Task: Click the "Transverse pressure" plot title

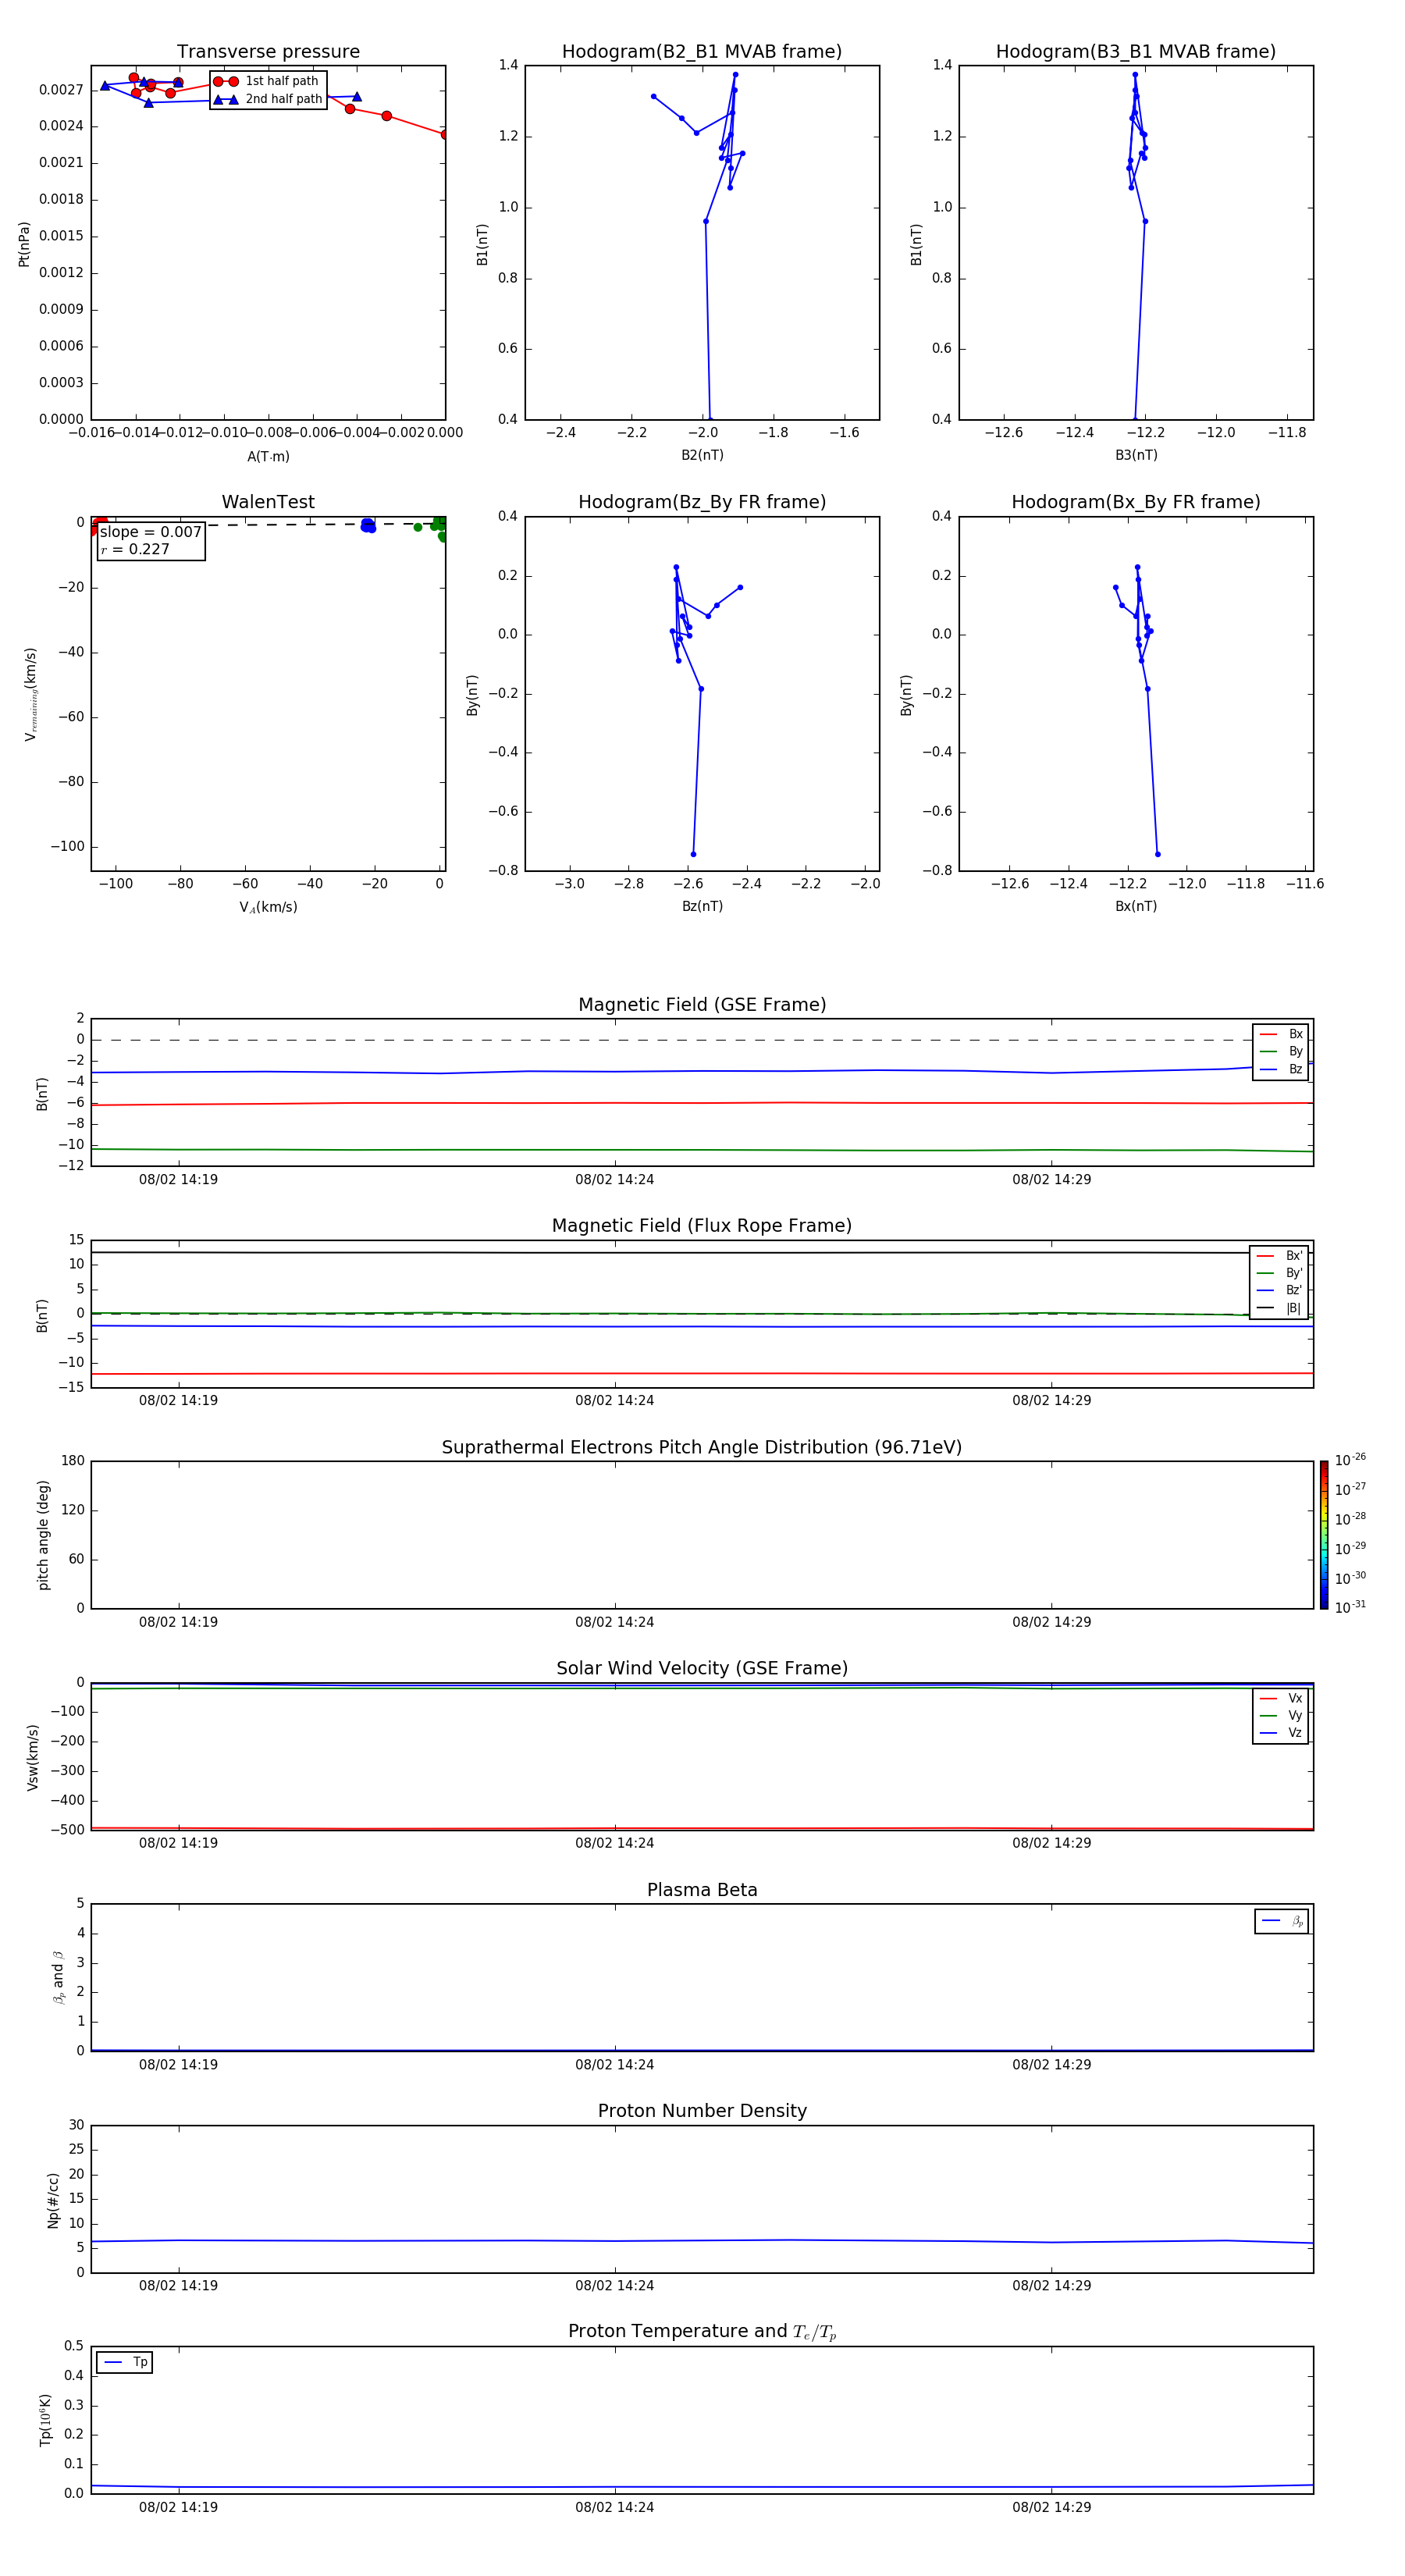Action: coord(268,52)
